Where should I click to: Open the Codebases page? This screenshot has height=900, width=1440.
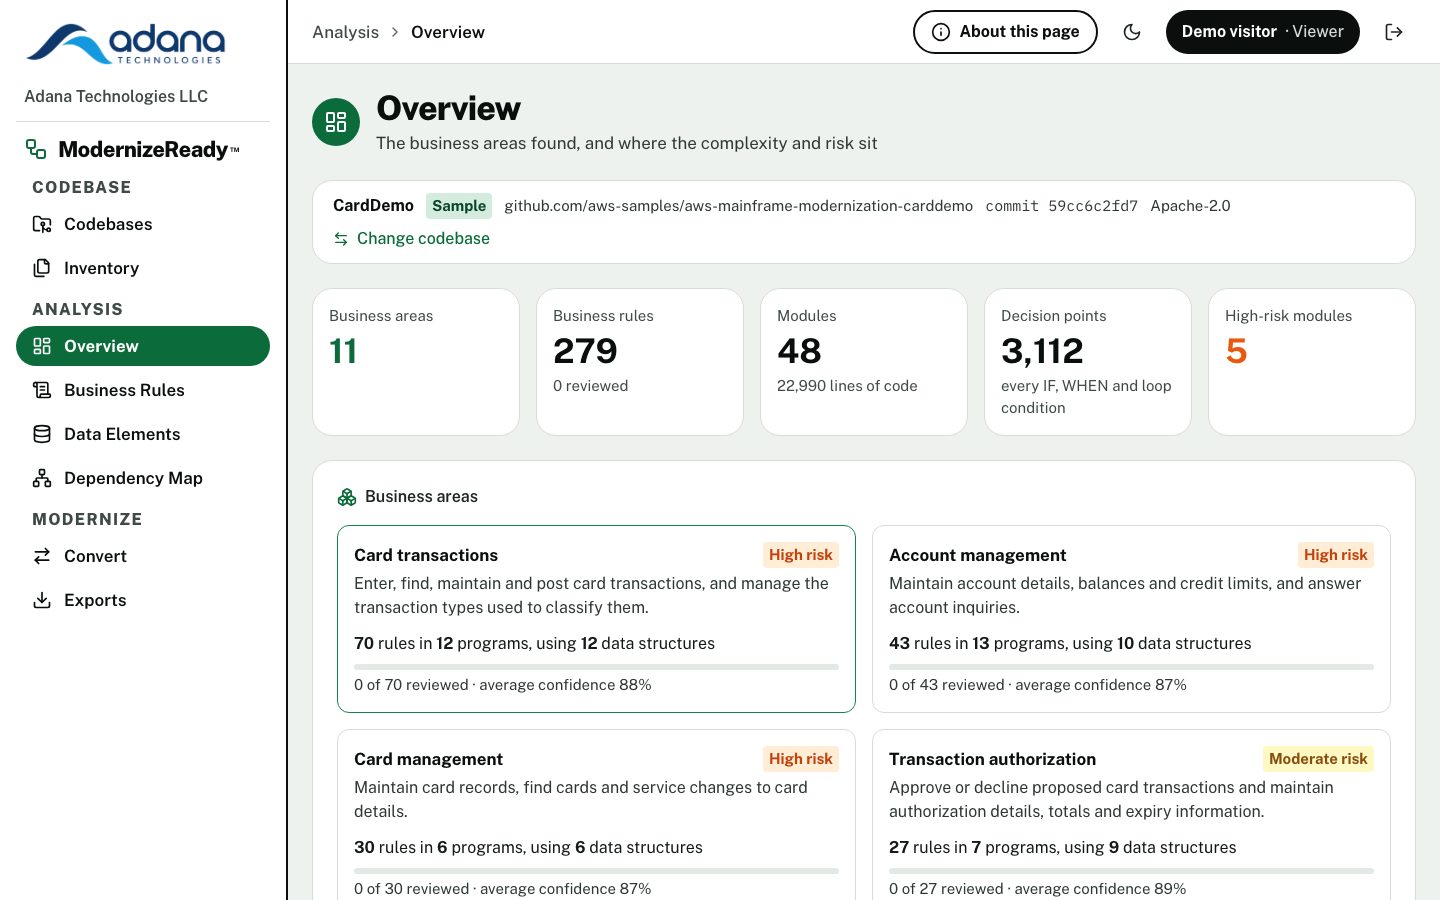(143, 224)
